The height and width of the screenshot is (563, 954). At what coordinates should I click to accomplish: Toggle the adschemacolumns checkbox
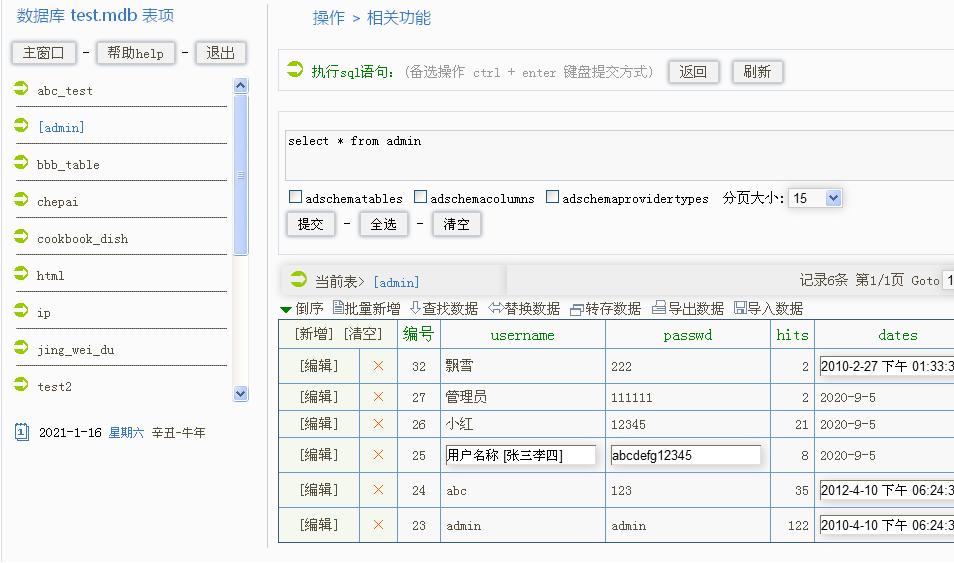(x=421, y=198)
